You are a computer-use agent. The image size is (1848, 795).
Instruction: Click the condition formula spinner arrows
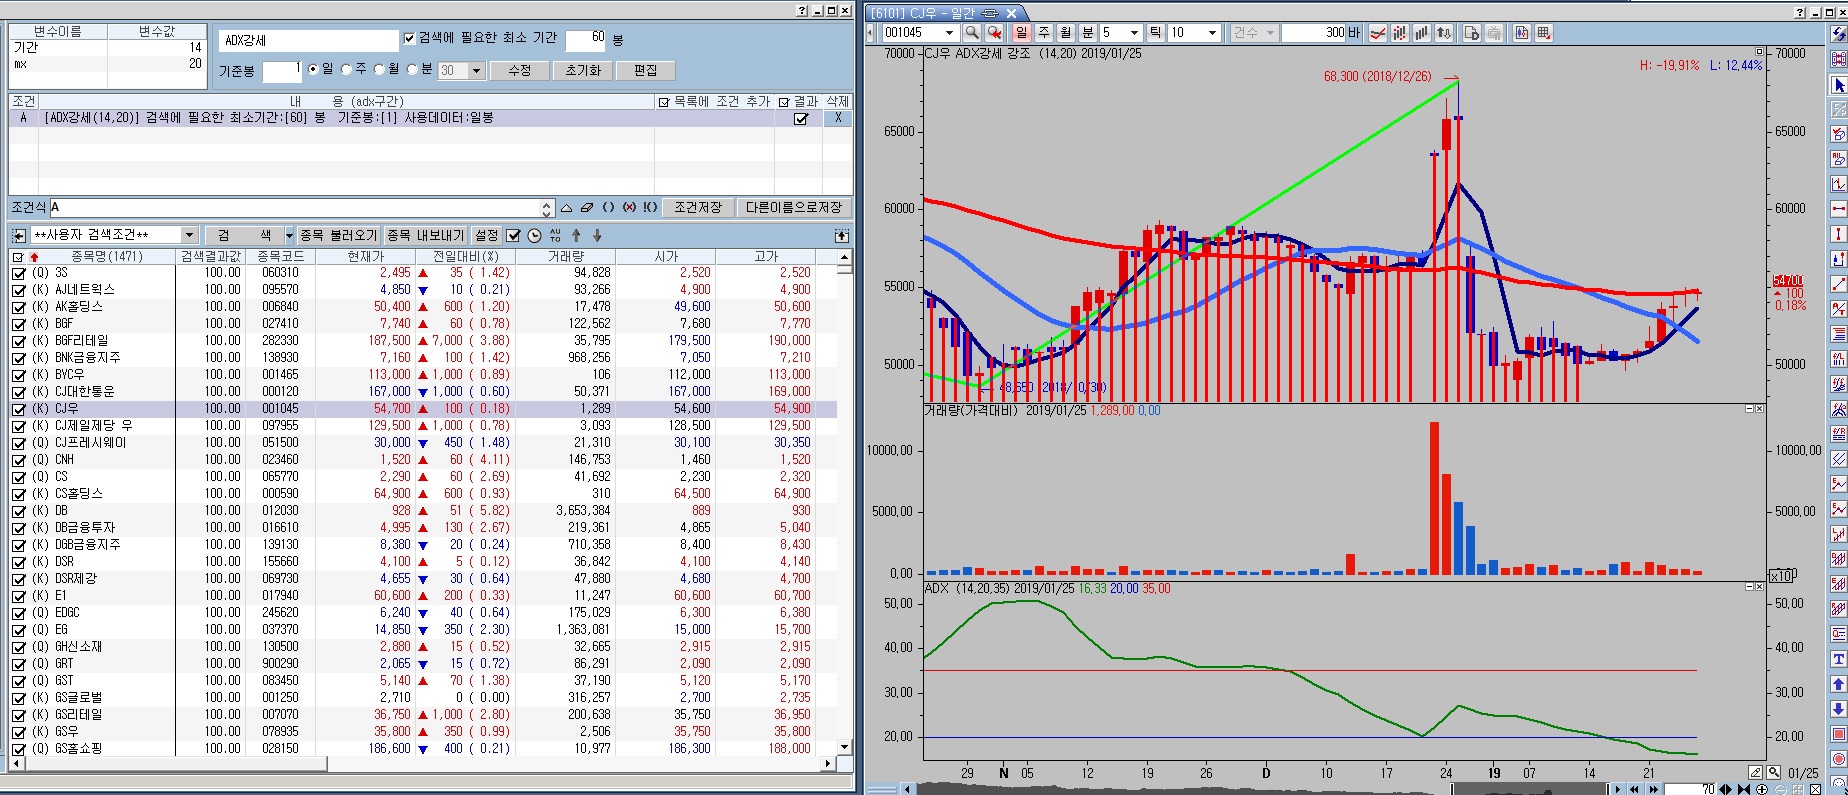[547, 208]
